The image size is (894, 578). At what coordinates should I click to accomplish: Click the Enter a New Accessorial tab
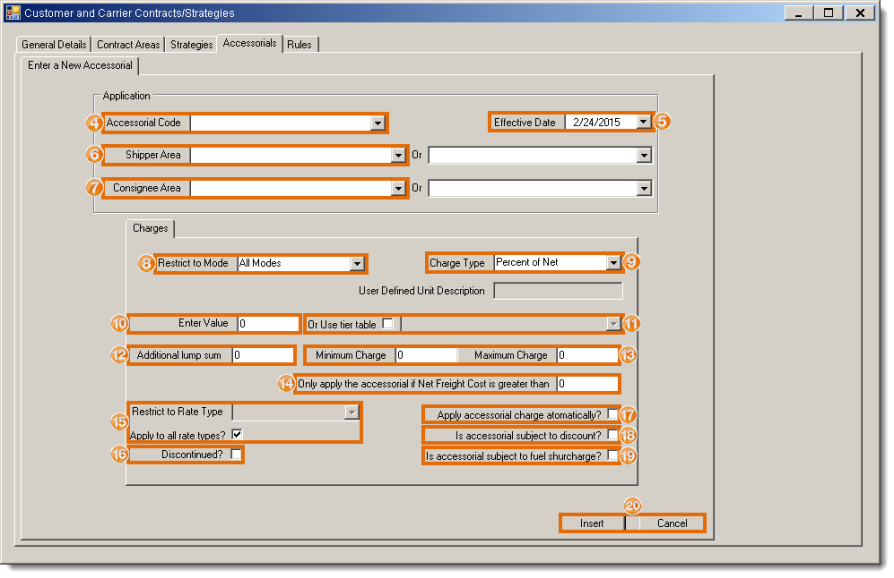tap(80, 66)
